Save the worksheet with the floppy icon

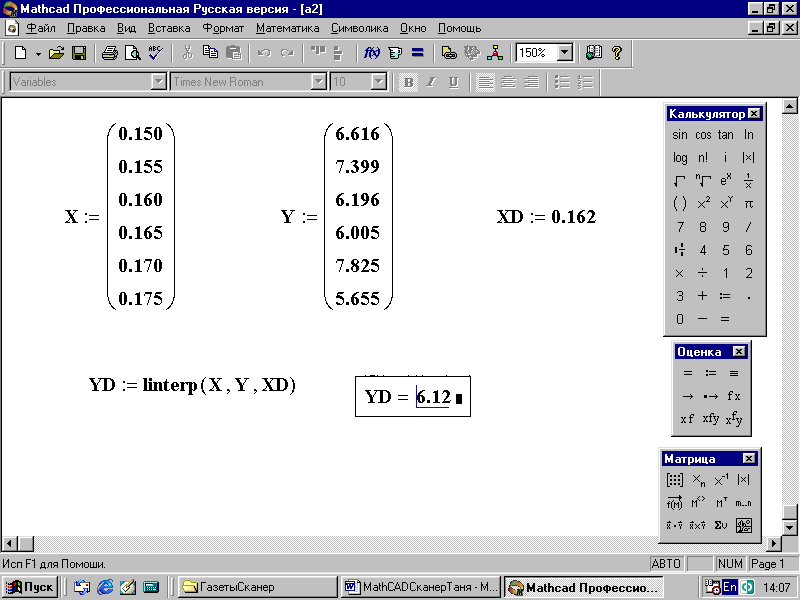(79, 53)
